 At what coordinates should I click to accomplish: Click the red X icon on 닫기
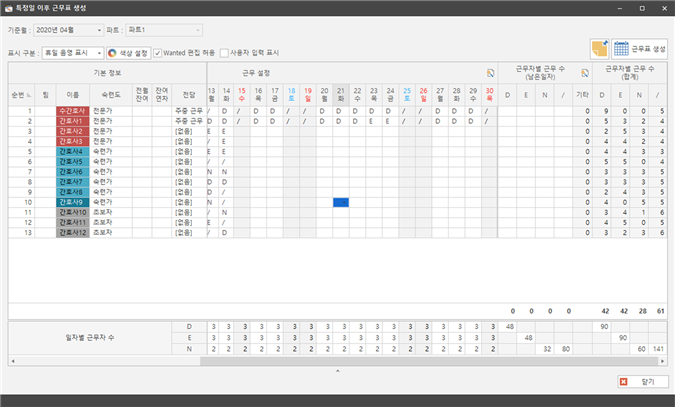622,382
